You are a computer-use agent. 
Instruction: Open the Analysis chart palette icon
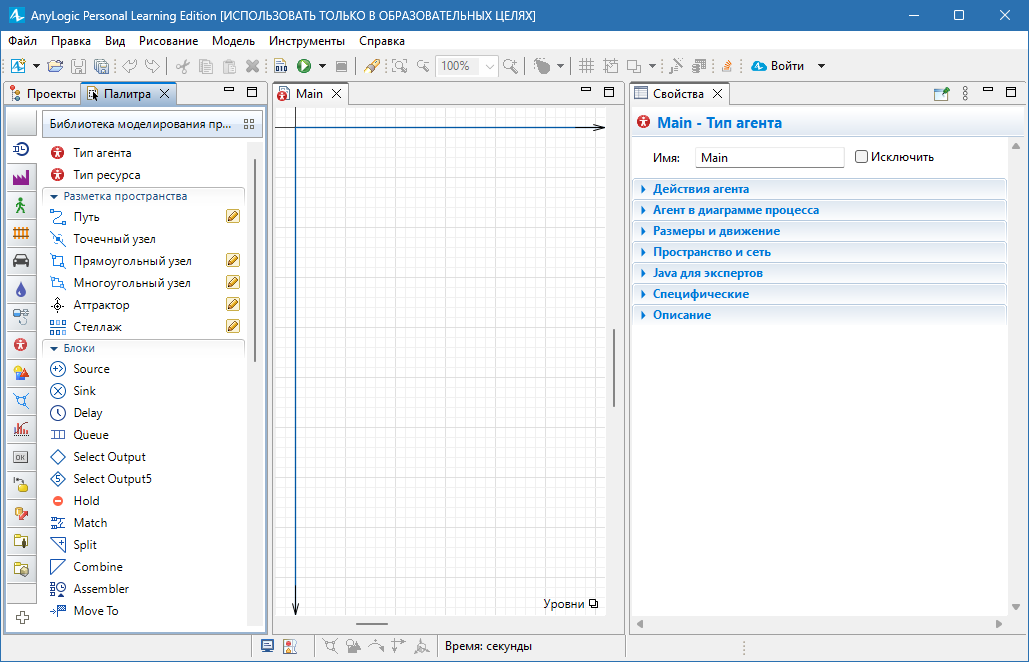(21, 429)
